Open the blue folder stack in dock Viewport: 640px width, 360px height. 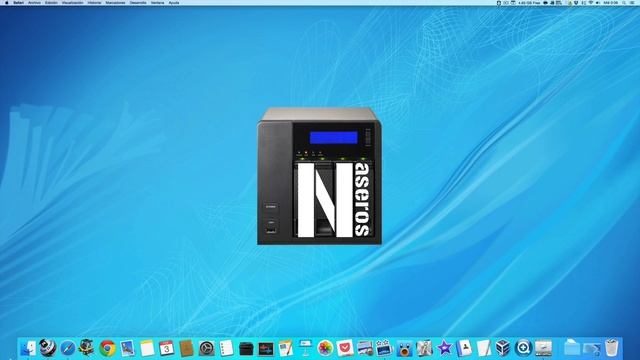point(572,348)
